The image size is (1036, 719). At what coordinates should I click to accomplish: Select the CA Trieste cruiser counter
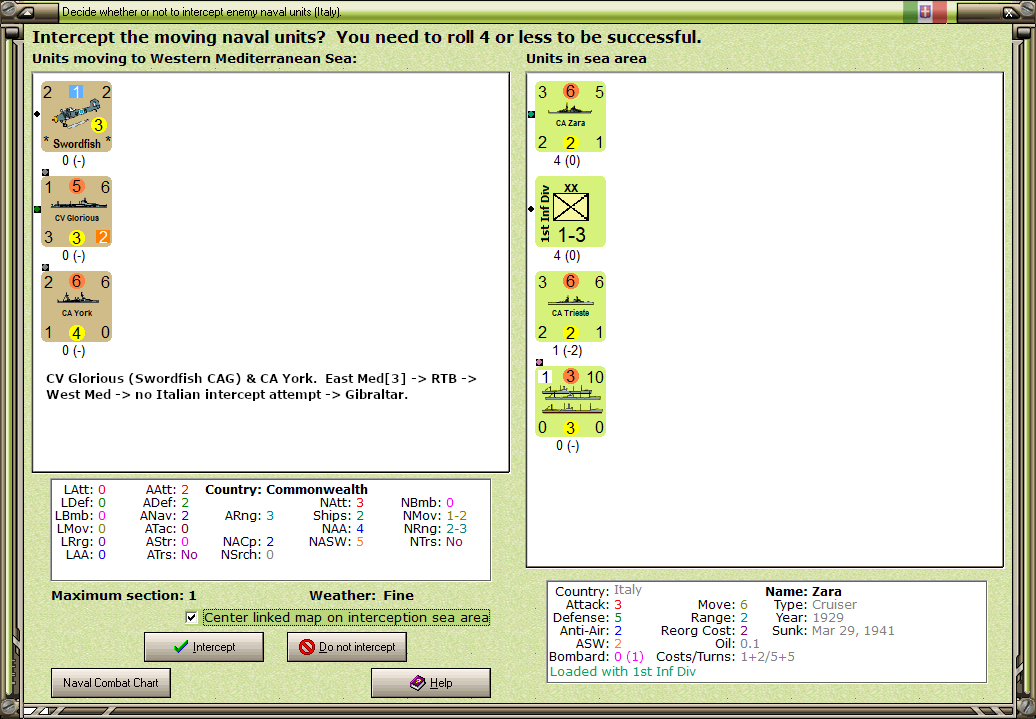pos(570,307)
